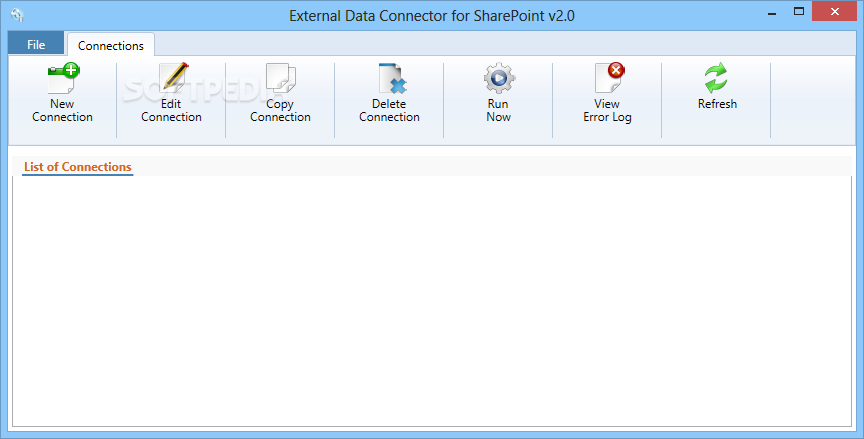Close the External Data Connector window
864x439 pixels.
pyautogui.click(x=834, y=12)
